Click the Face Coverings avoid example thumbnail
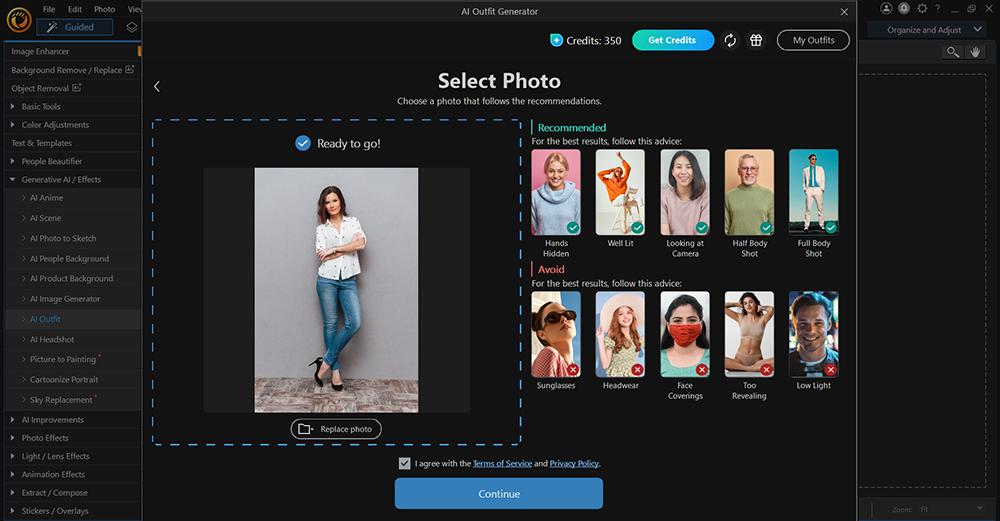 685,334
